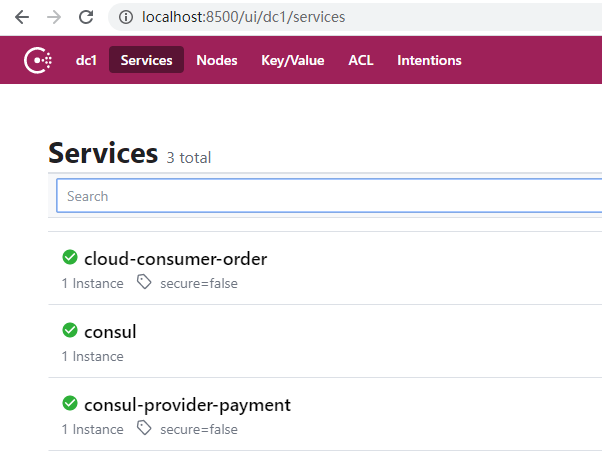Switch to the Services tab

146,60
